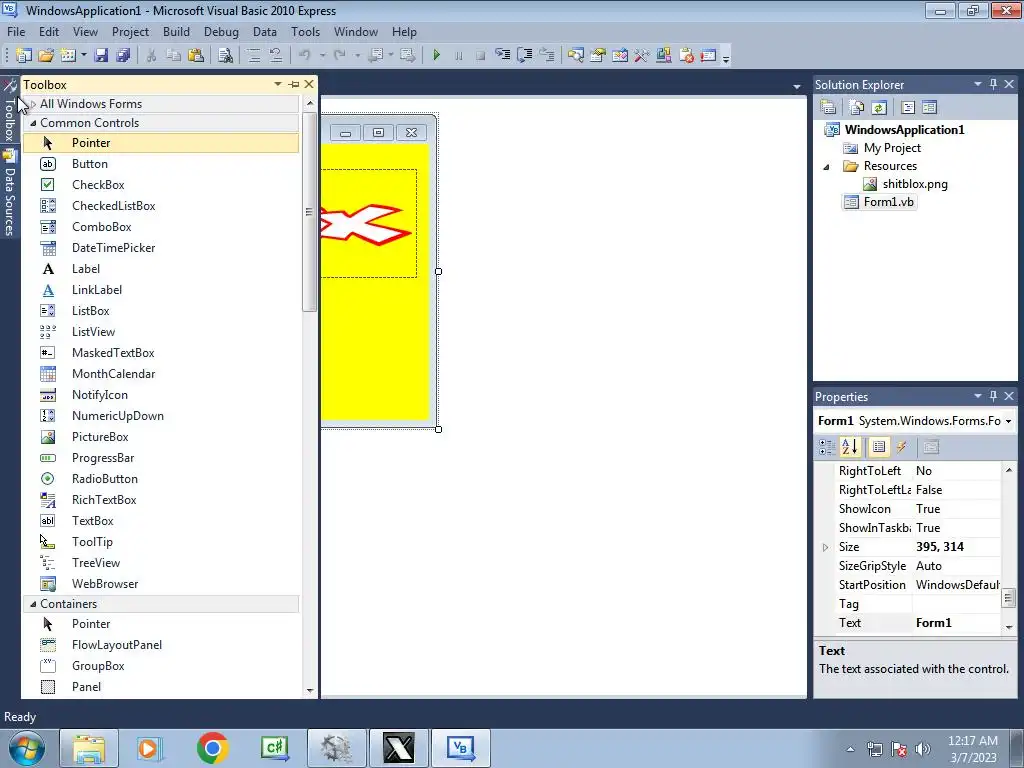Screen dimensions: 1024x768
Task: Select the Button control in Toolbox
Action: pos(89,164)
